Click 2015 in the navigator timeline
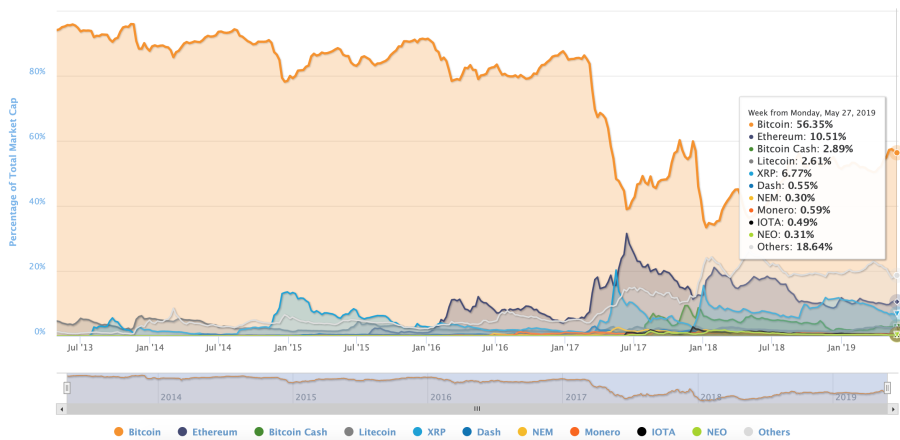The image size is (900, 440). (304, 397)
